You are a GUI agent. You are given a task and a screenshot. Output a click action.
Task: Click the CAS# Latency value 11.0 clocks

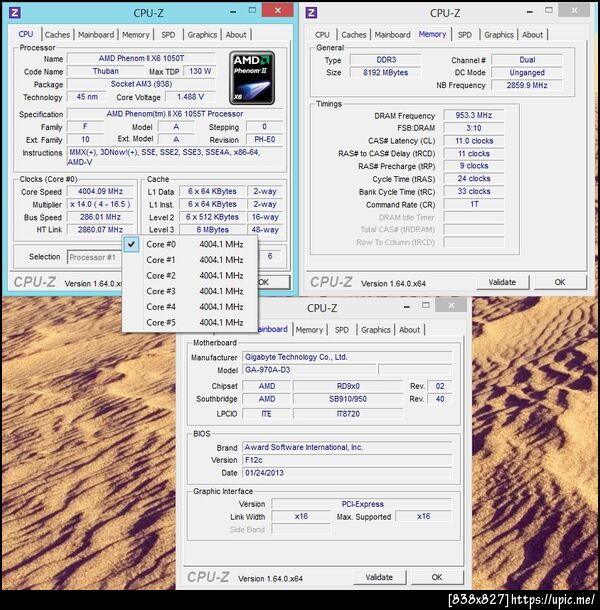tap(474, 141)
